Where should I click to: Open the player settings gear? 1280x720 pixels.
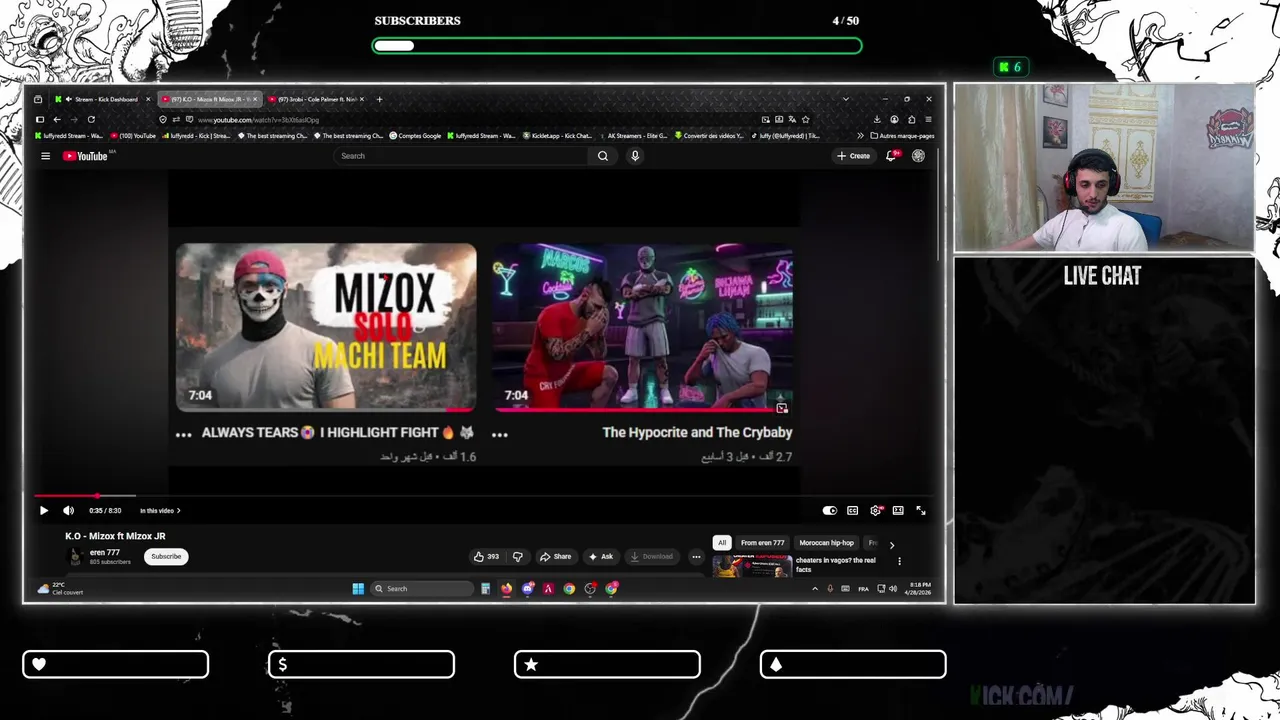point(876,510)
